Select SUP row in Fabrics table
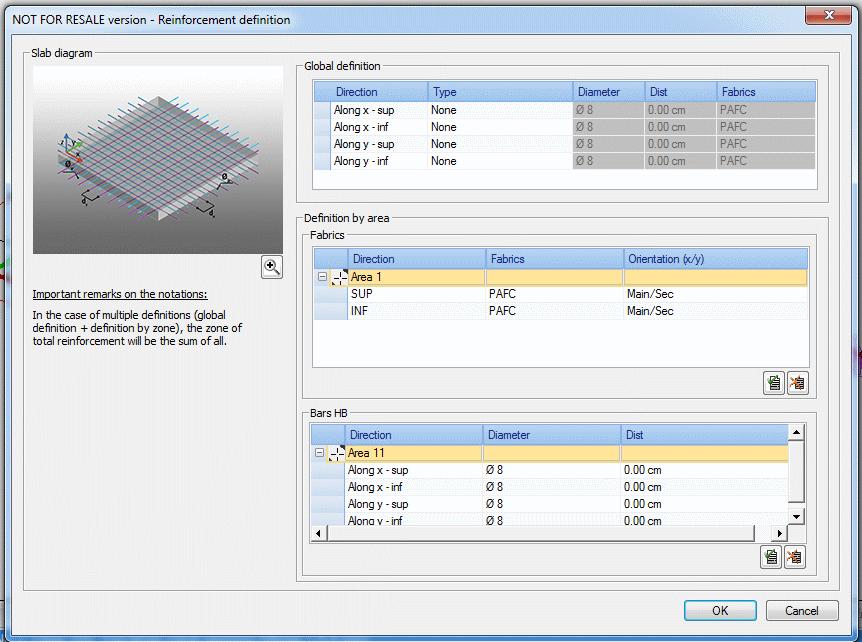 coord(561,294)
